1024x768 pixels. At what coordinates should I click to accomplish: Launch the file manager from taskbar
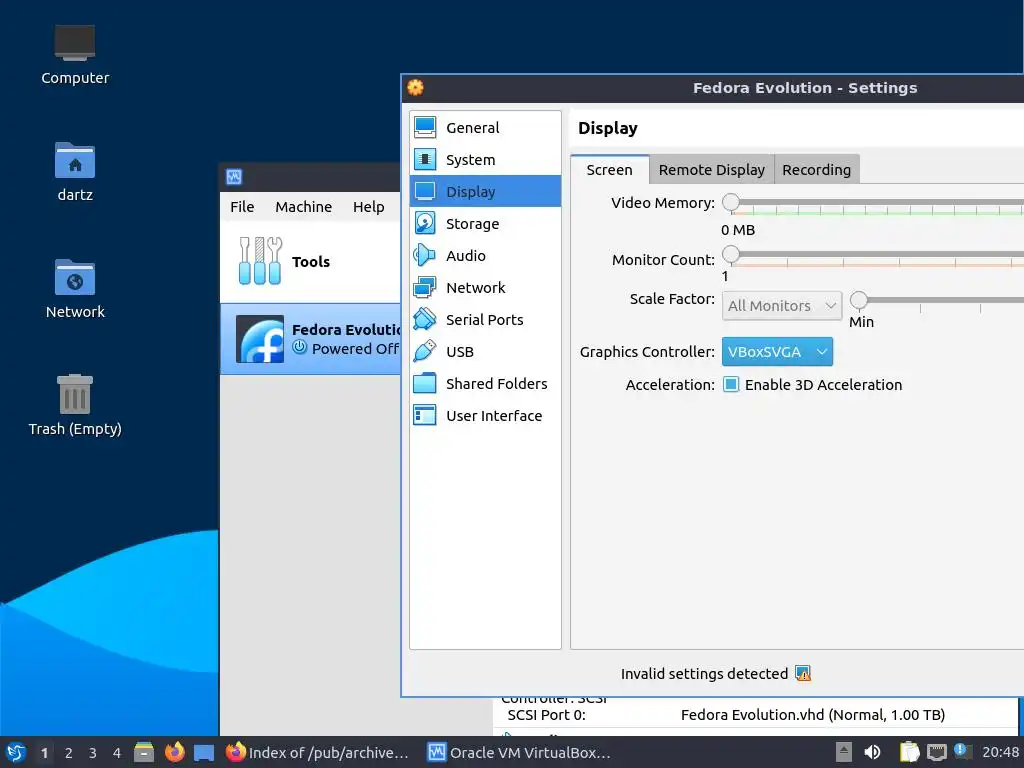144,752
